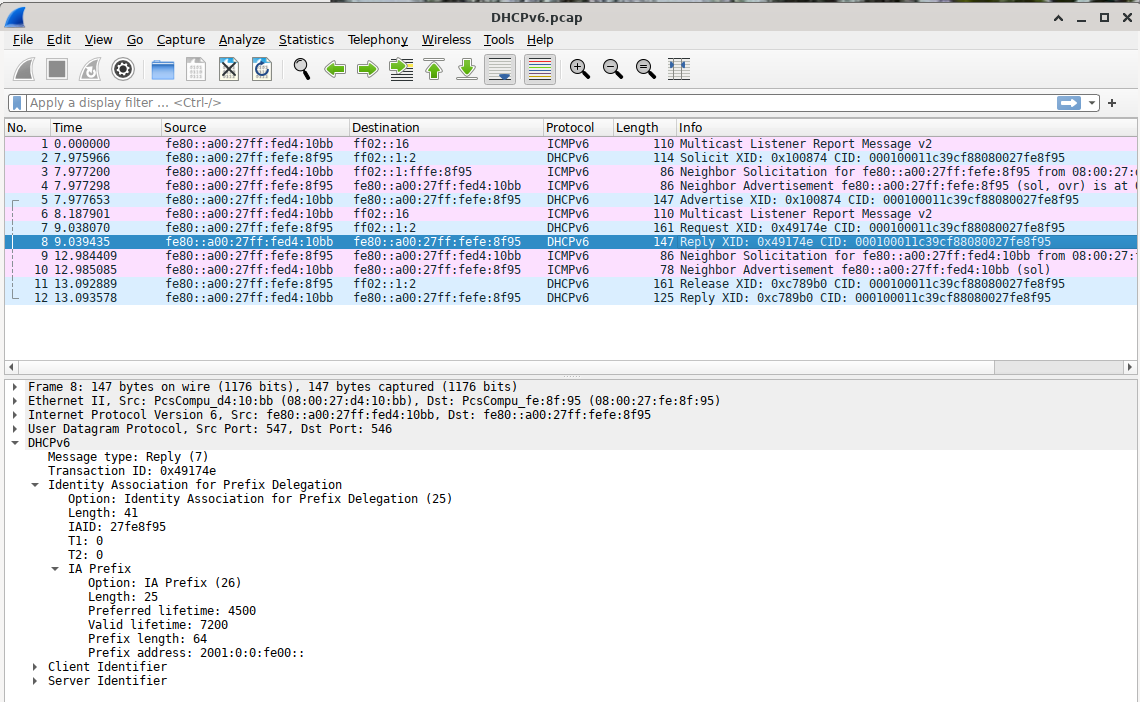
Task: Open the Telephony menu
Action: [377, 40]
